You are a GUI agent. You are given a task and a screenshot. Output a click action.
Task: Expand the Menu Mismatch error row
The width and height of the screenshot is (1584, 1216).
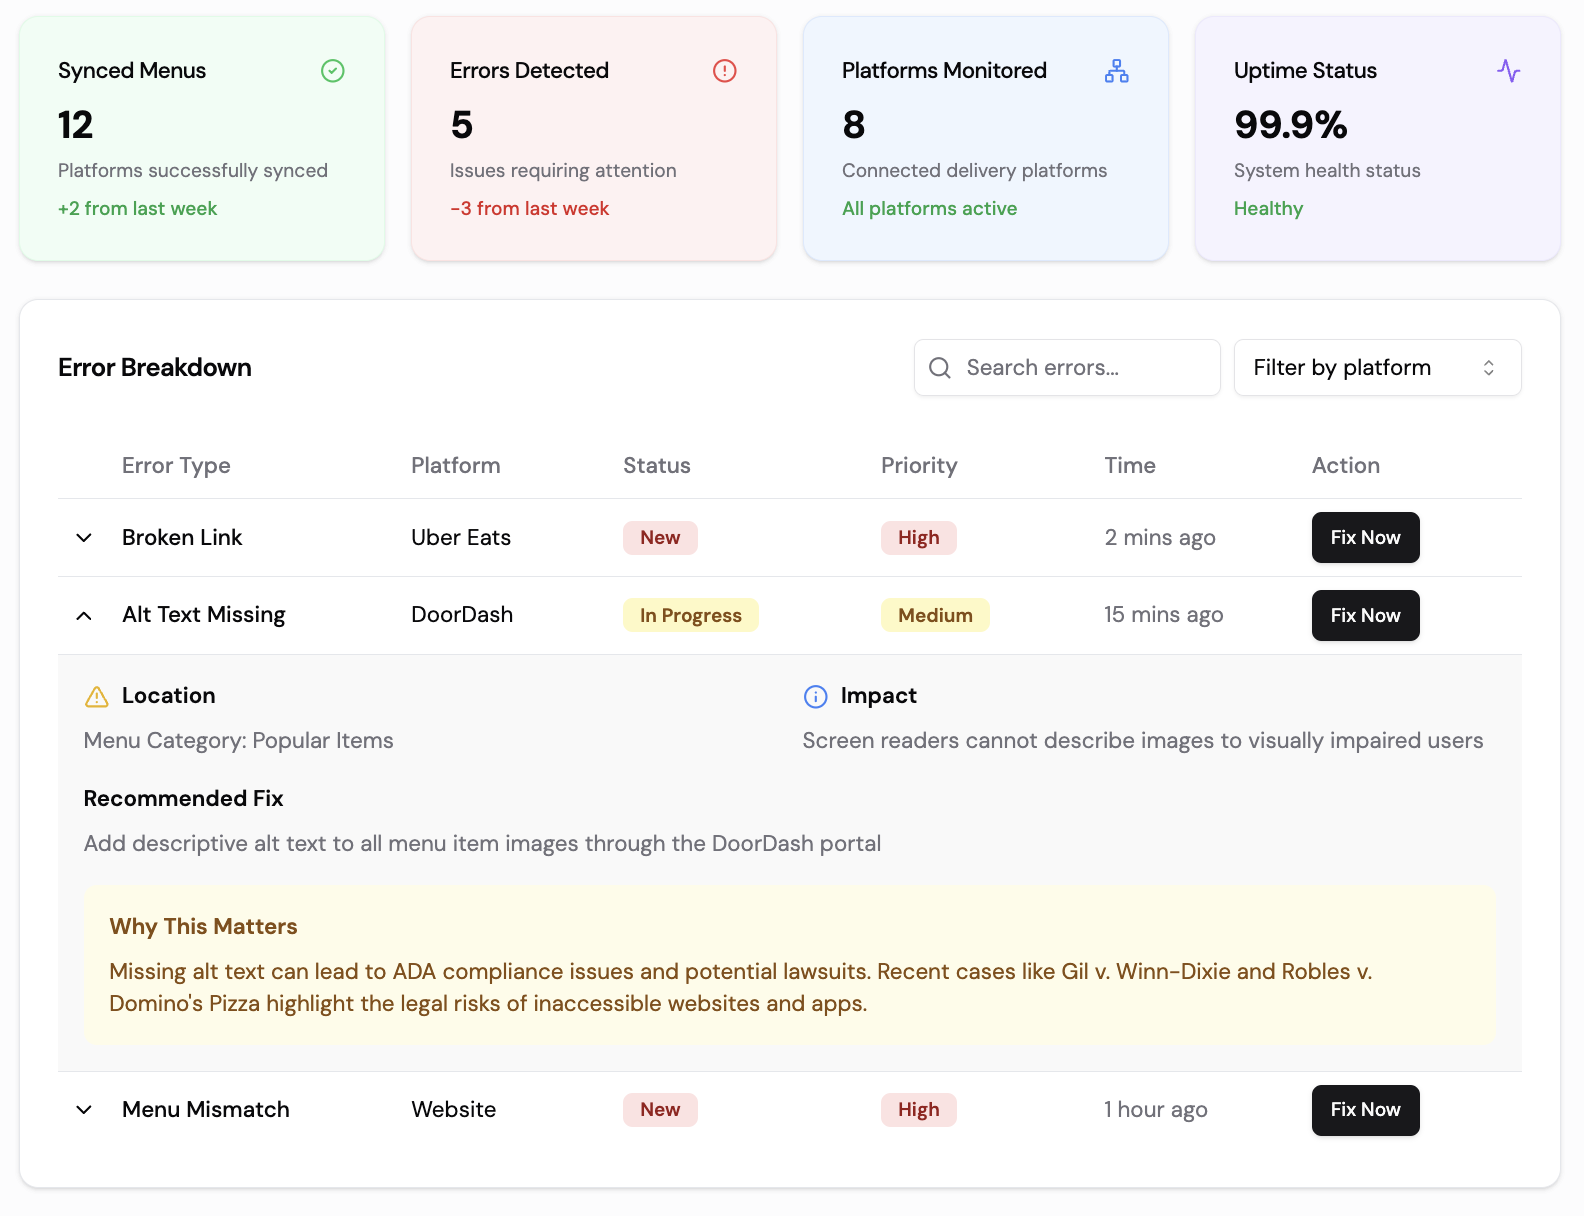tap(84, 1110)
